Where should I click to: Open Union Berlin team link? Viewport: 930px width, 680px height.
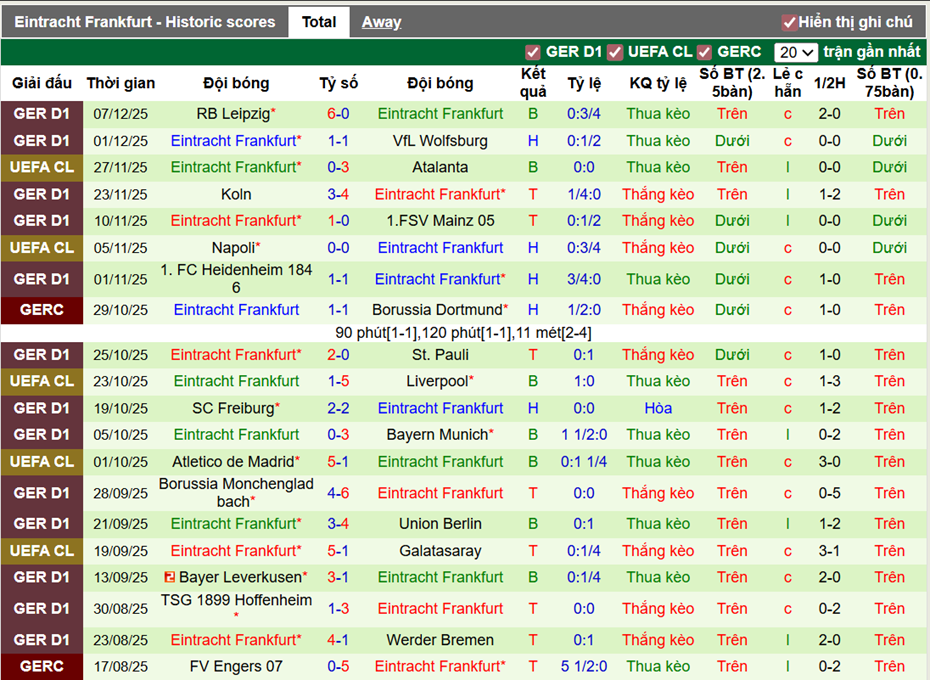(x=440, y=523)
